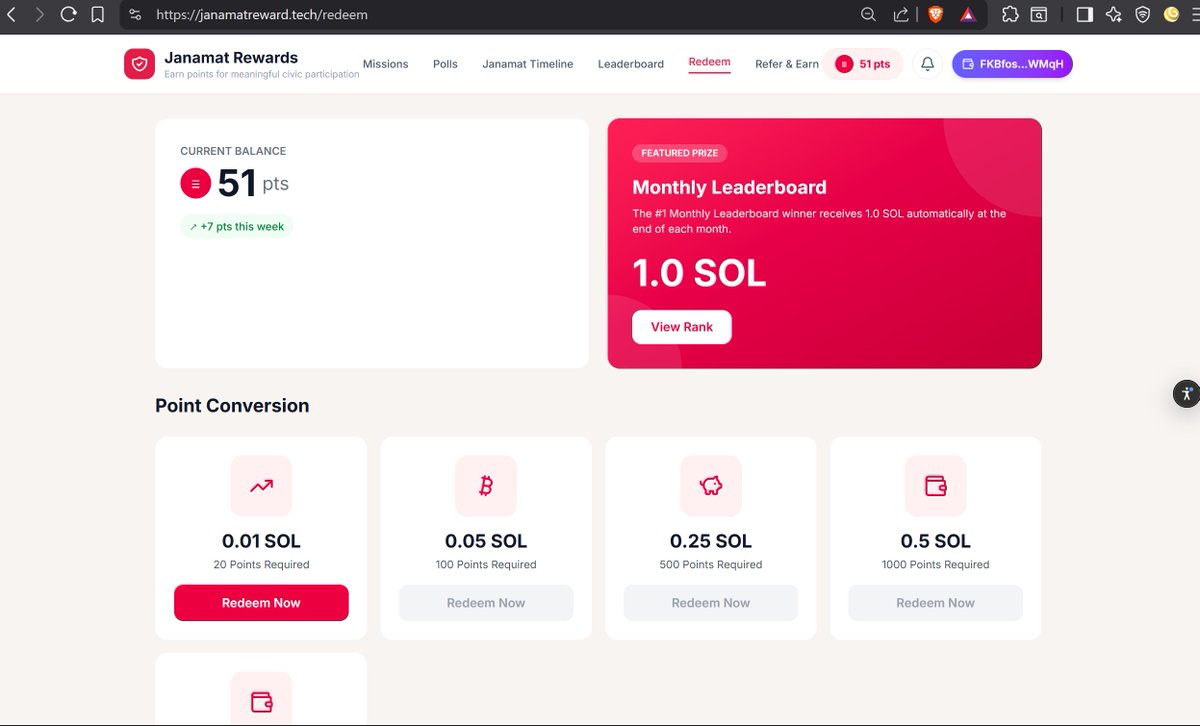This screenshot has width=1200, height=726.
Task: Click the browser forward arrow
Action: [x=40, y=15]
